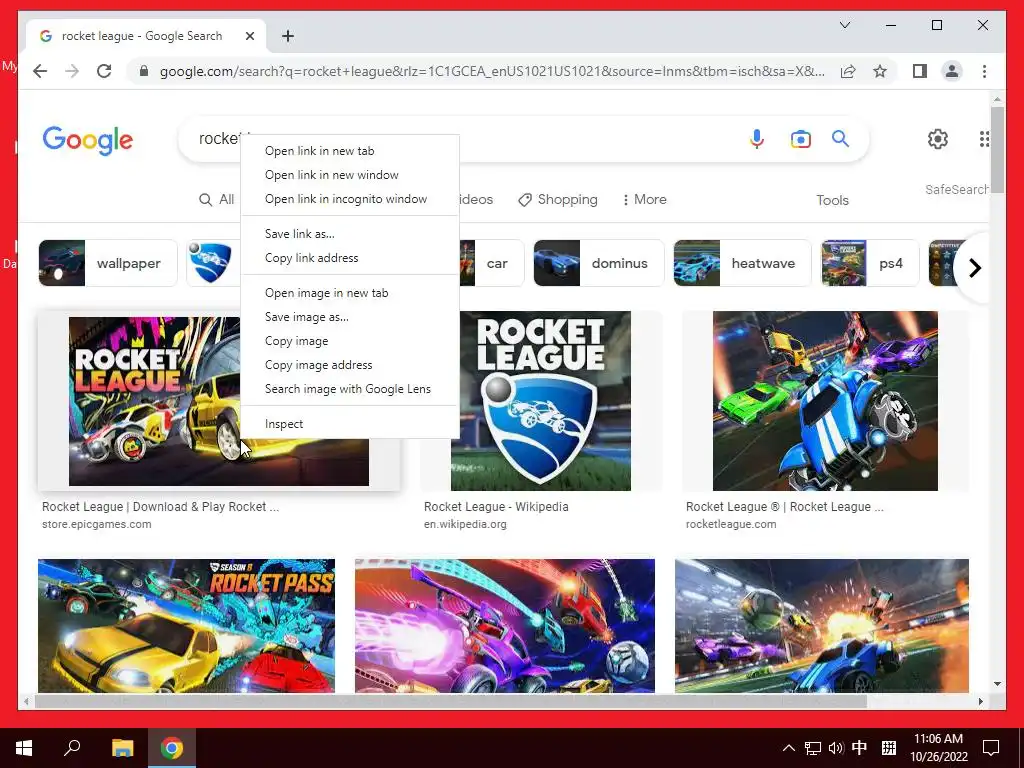Open Google quick settings gear
The image size is (1024, 768).
point(938,138)
